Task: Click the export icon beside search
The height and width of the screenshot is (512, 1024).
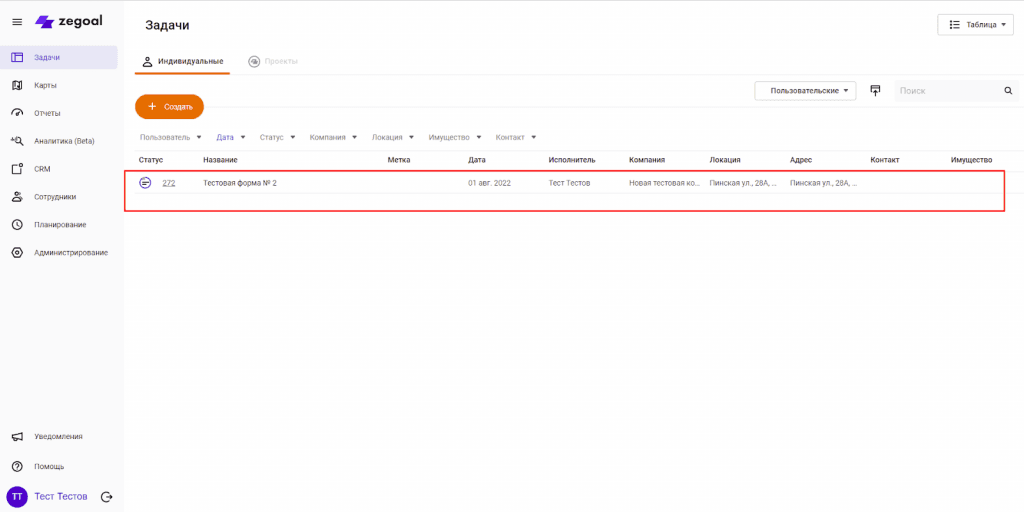Action: click(875, 91)
